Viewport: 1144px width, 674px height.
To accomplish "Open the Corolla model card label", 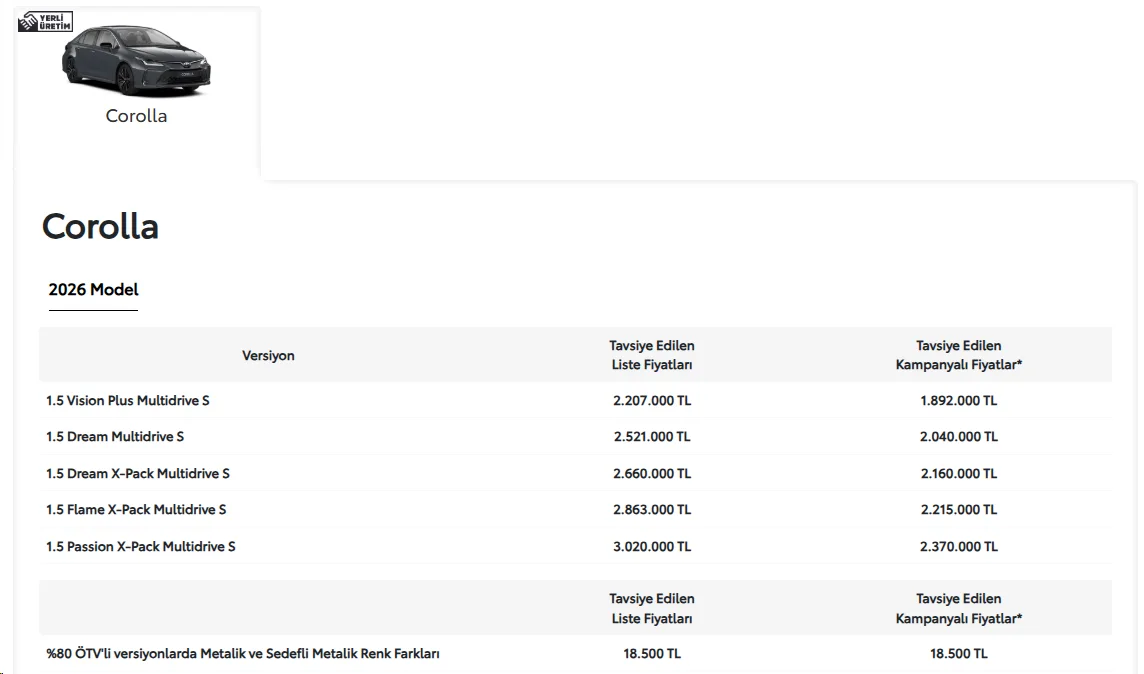I will [136, 116].
